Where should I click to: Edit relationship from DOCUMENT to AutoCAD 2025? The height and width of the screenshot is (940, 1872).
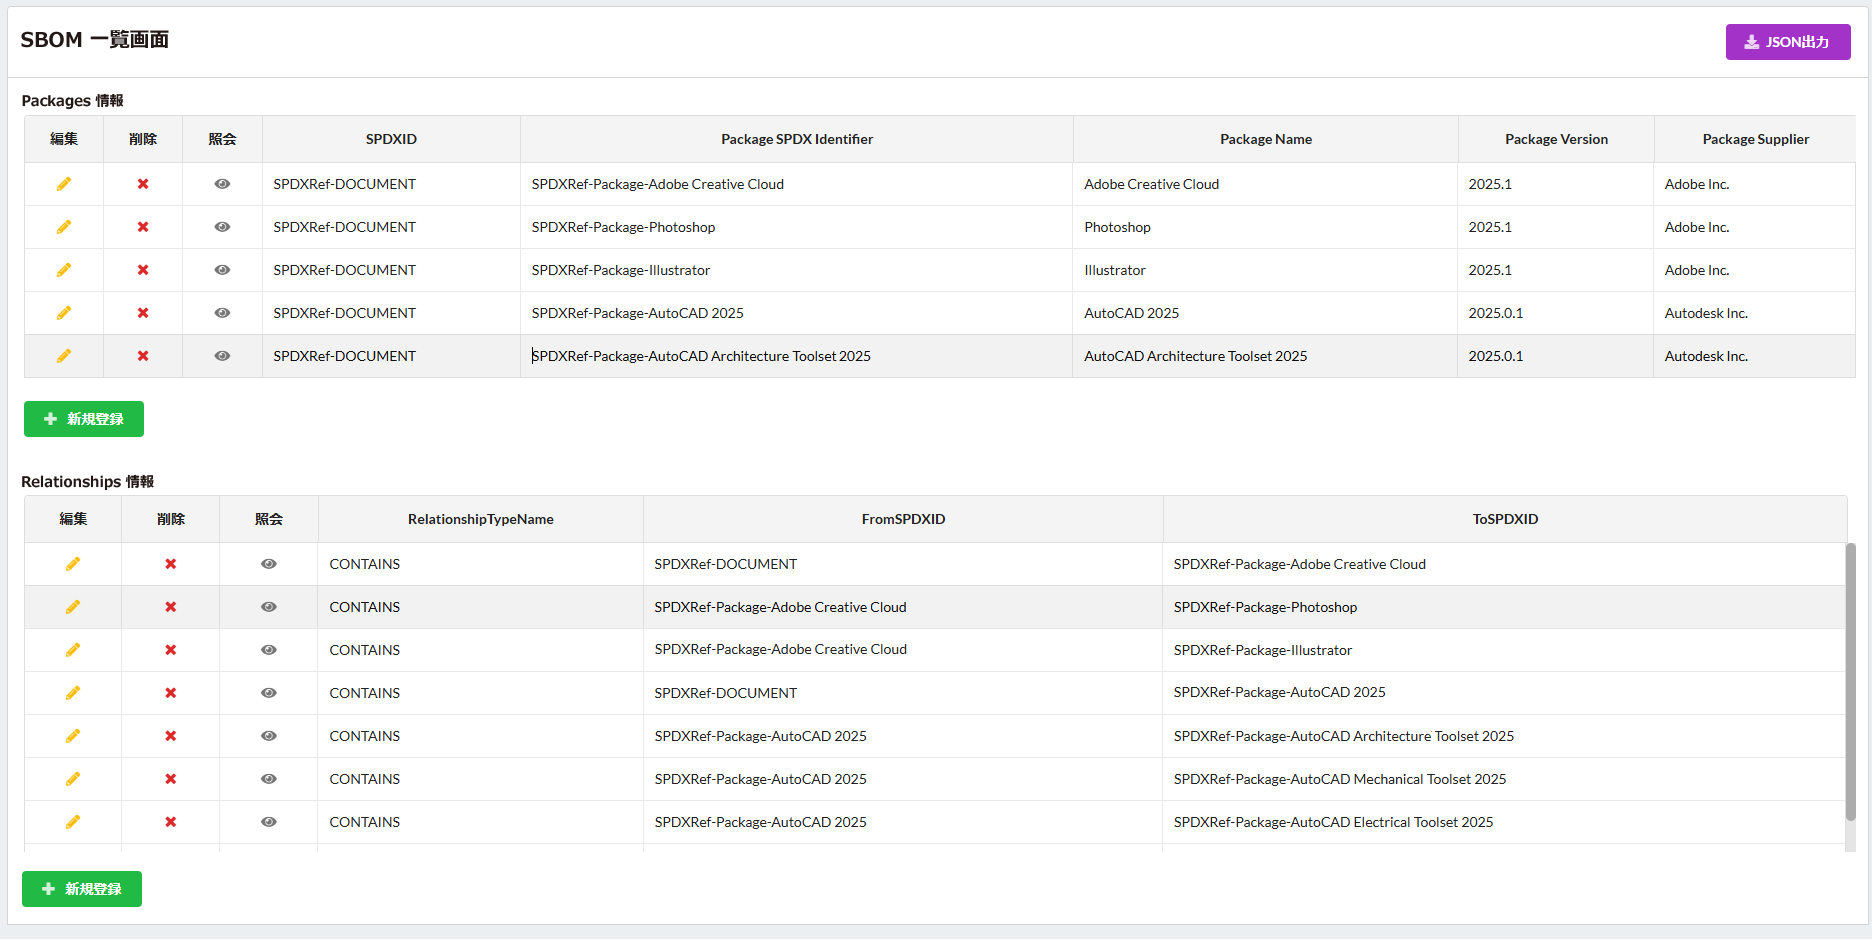pyautogui.click(x=73, y=693)
